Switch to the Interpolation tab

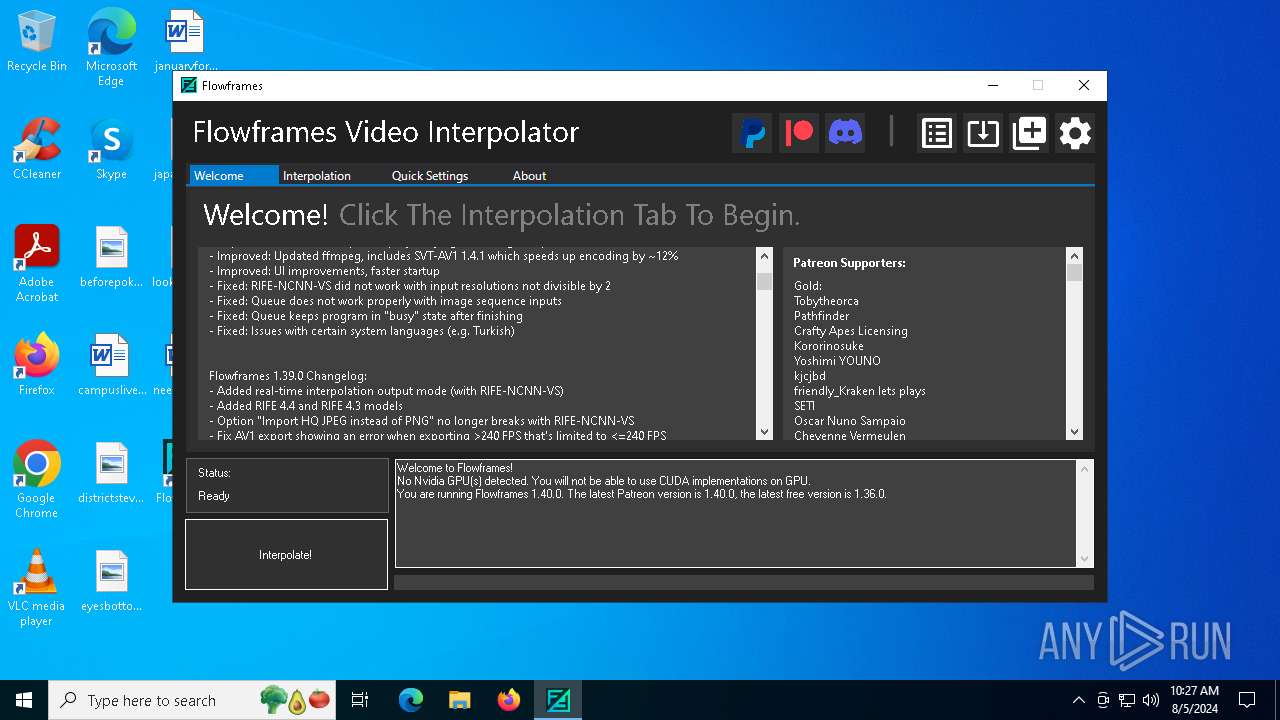(317, 175)
